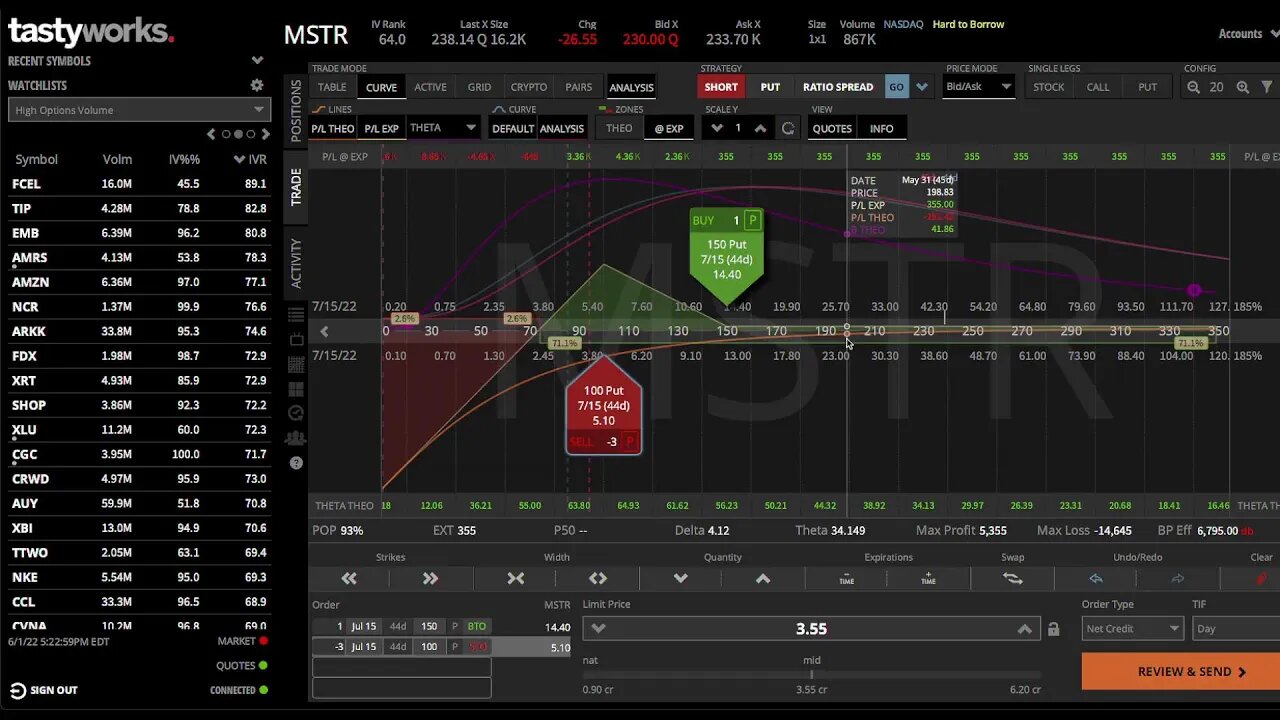Open the config filter funnel
The width and height of the screenshot is (1280, 720).
[x=1268, y=87]
